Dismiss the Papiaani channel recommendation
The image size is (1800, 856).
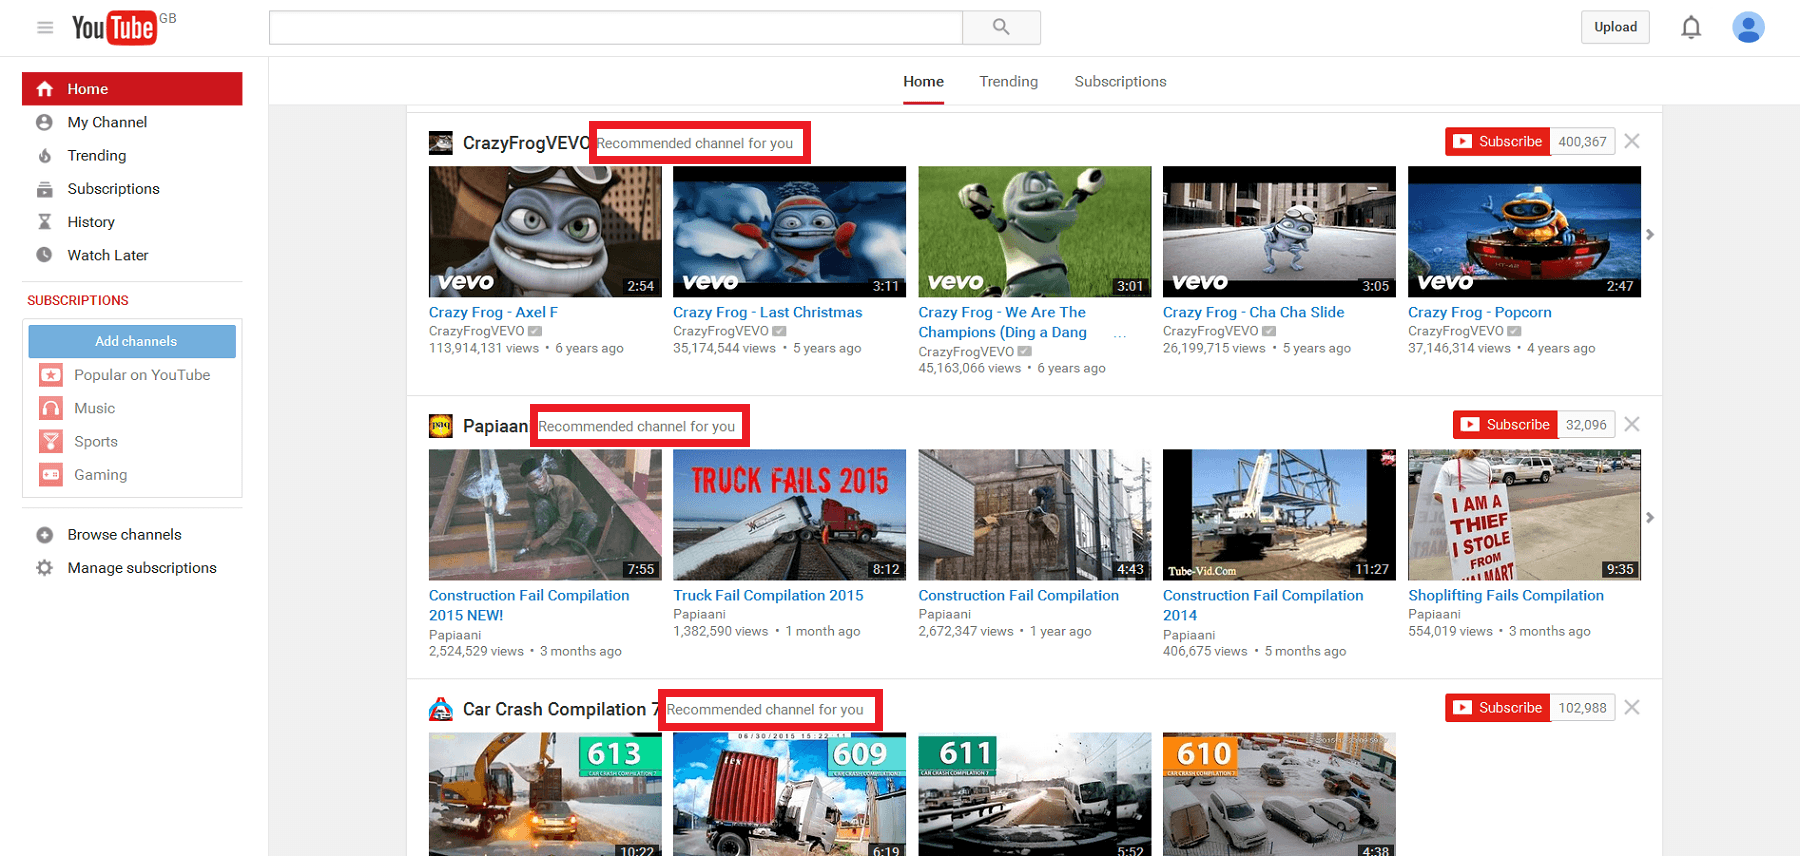click(1632, 424)
